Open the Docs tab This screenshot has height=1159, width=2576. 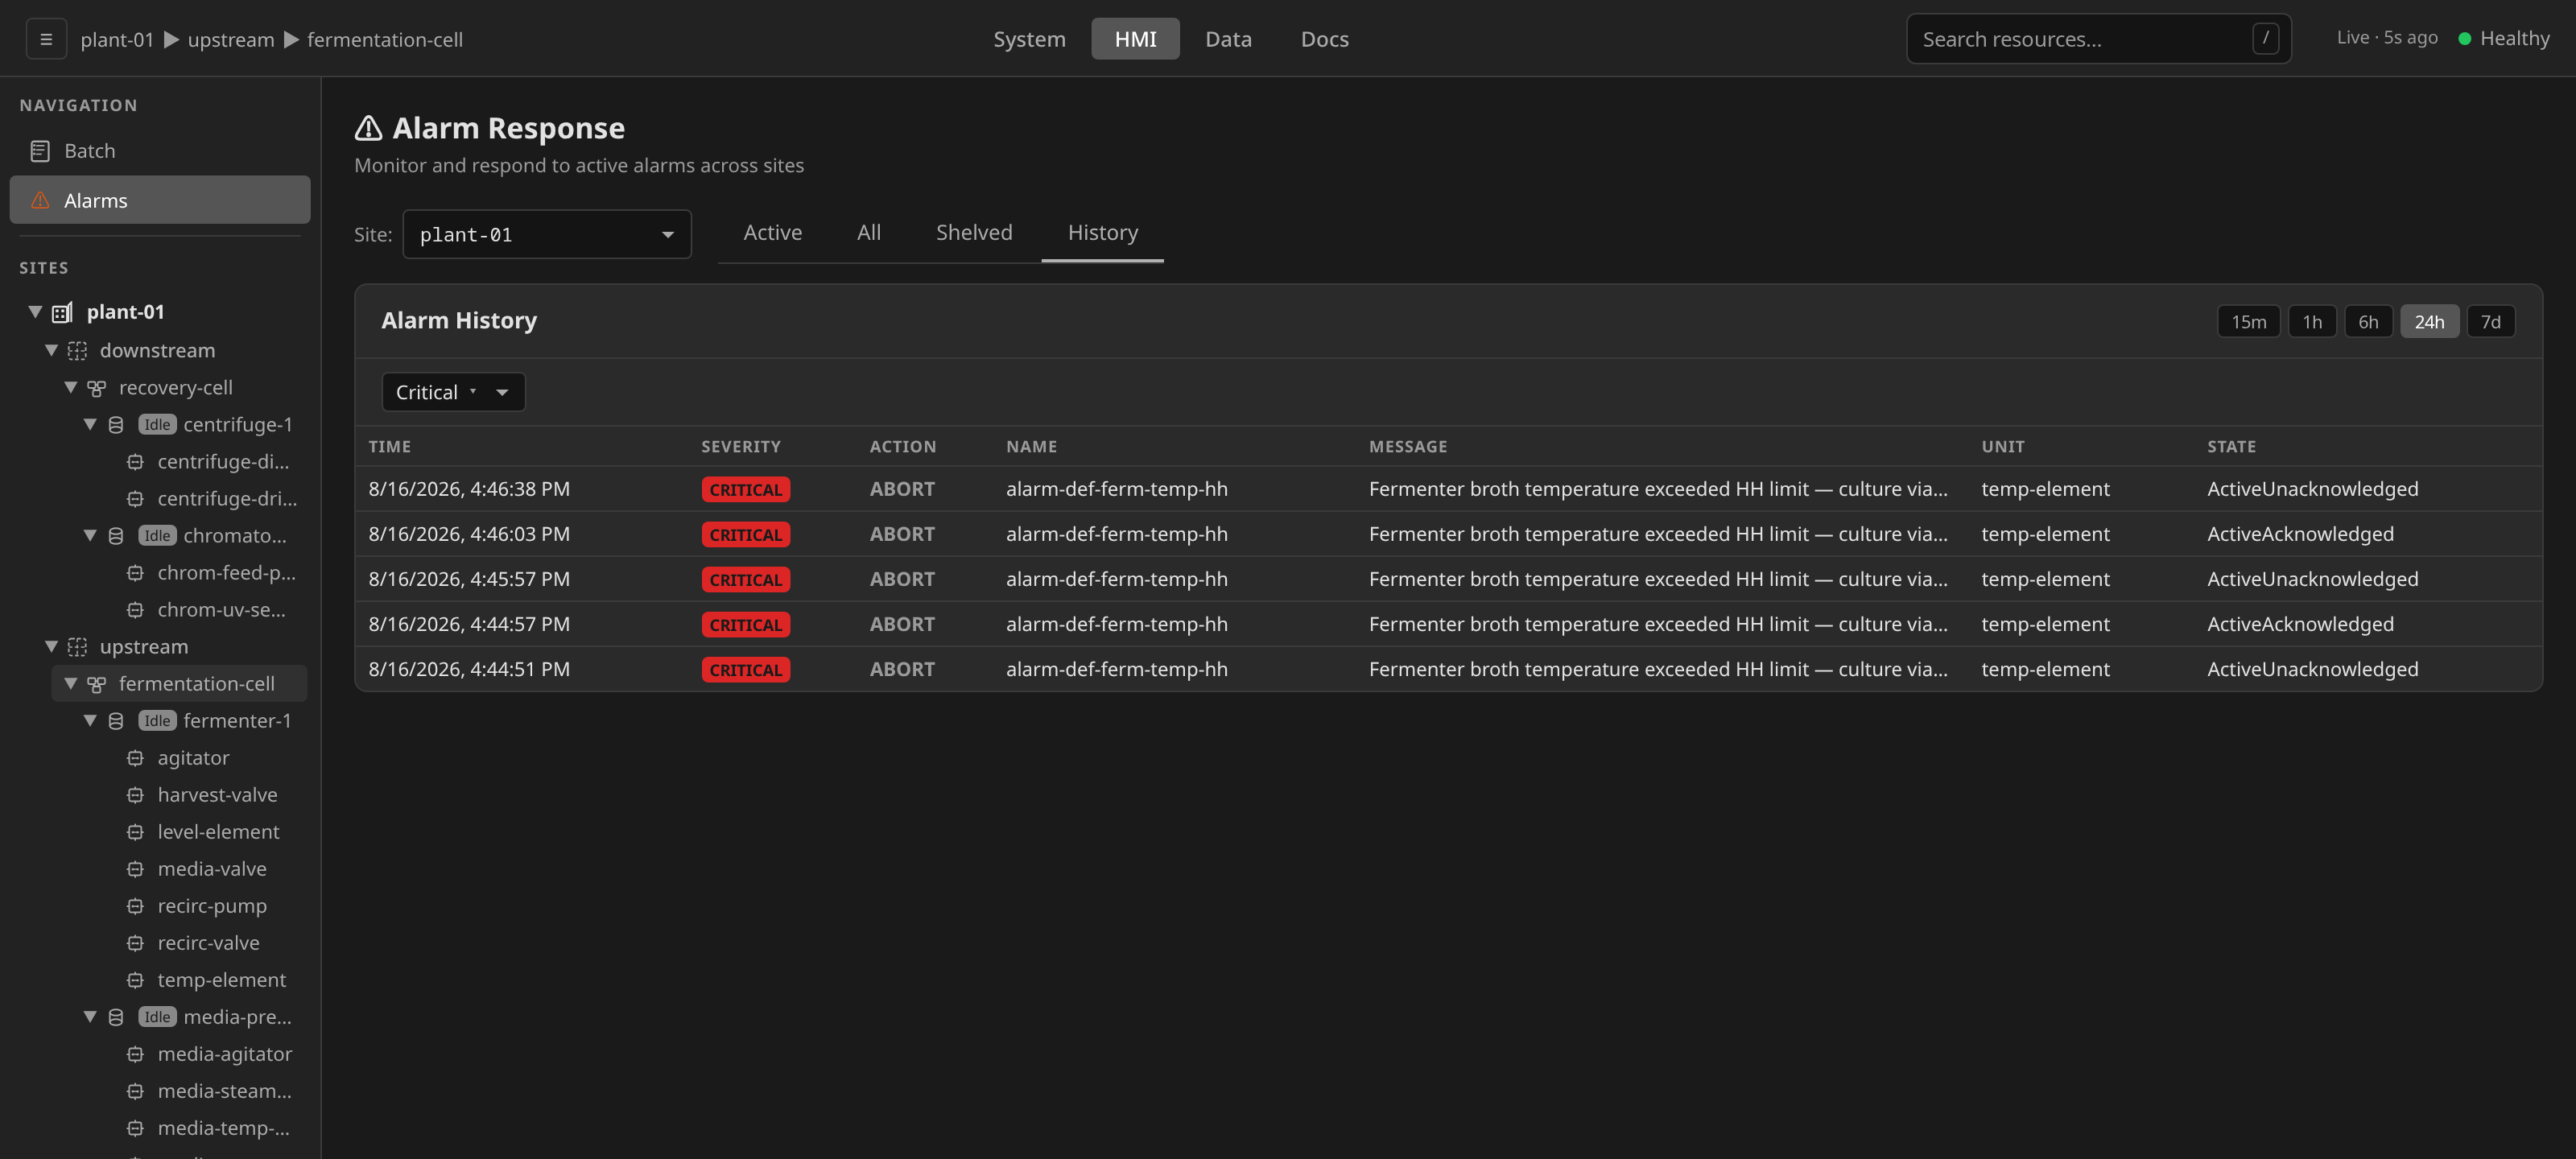[x=1324, y=39]
